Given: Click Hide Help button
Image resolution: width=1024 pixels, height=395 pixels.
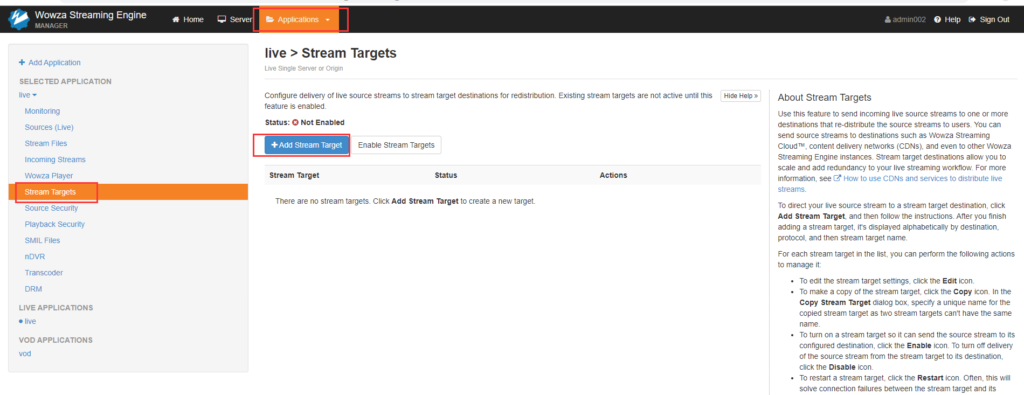Looking at the screenshot, I should (741, 96).
